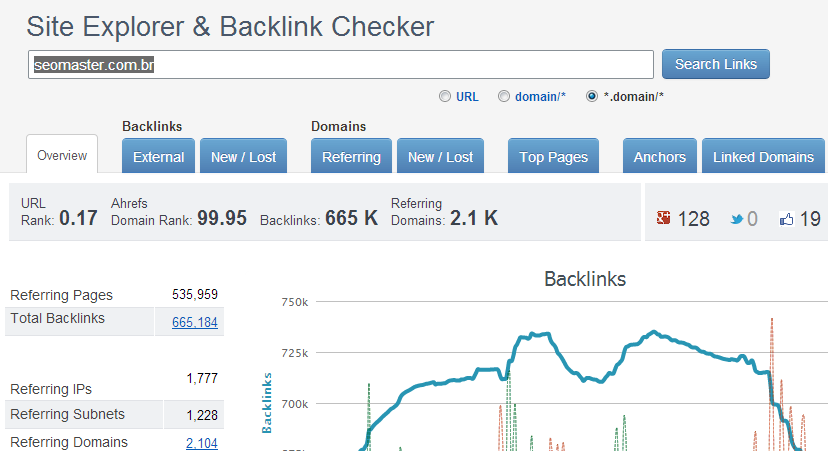Open the Backlinks New / Lost tab
This screenshot has width=828, height=451.
point(243,156)
